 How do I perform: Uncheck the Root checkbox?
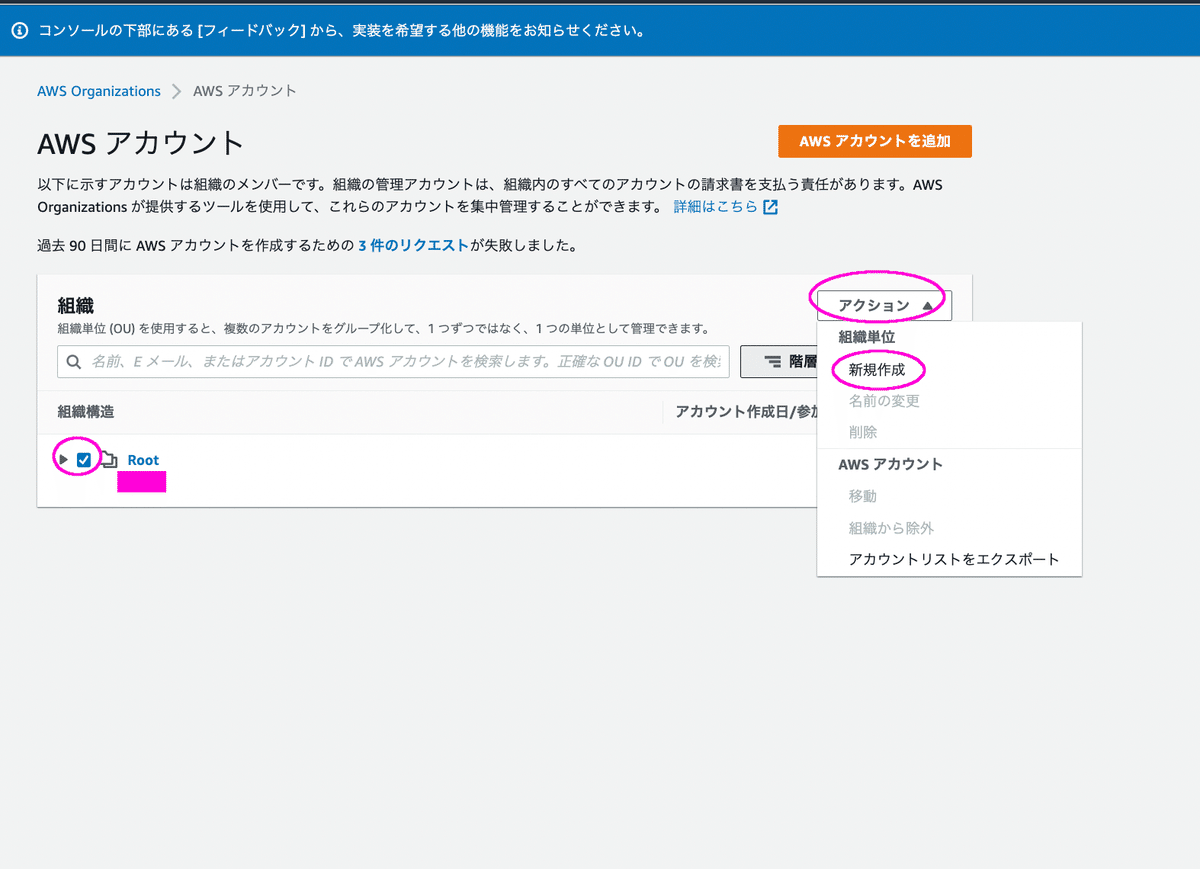click(84, 460)
